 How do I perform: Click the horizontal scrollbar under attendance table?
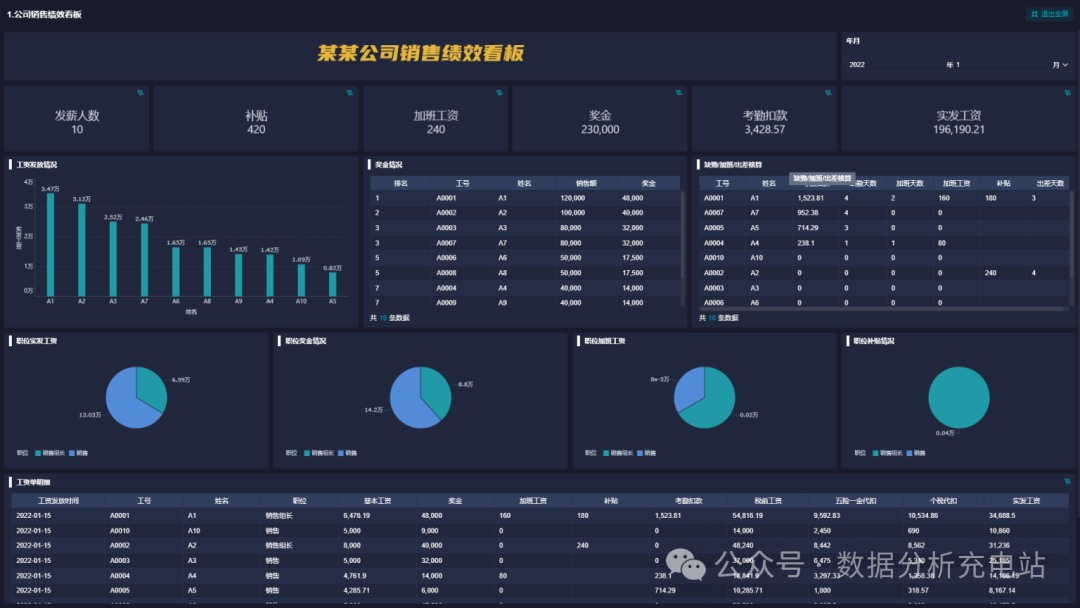click(x=883, y=308)
